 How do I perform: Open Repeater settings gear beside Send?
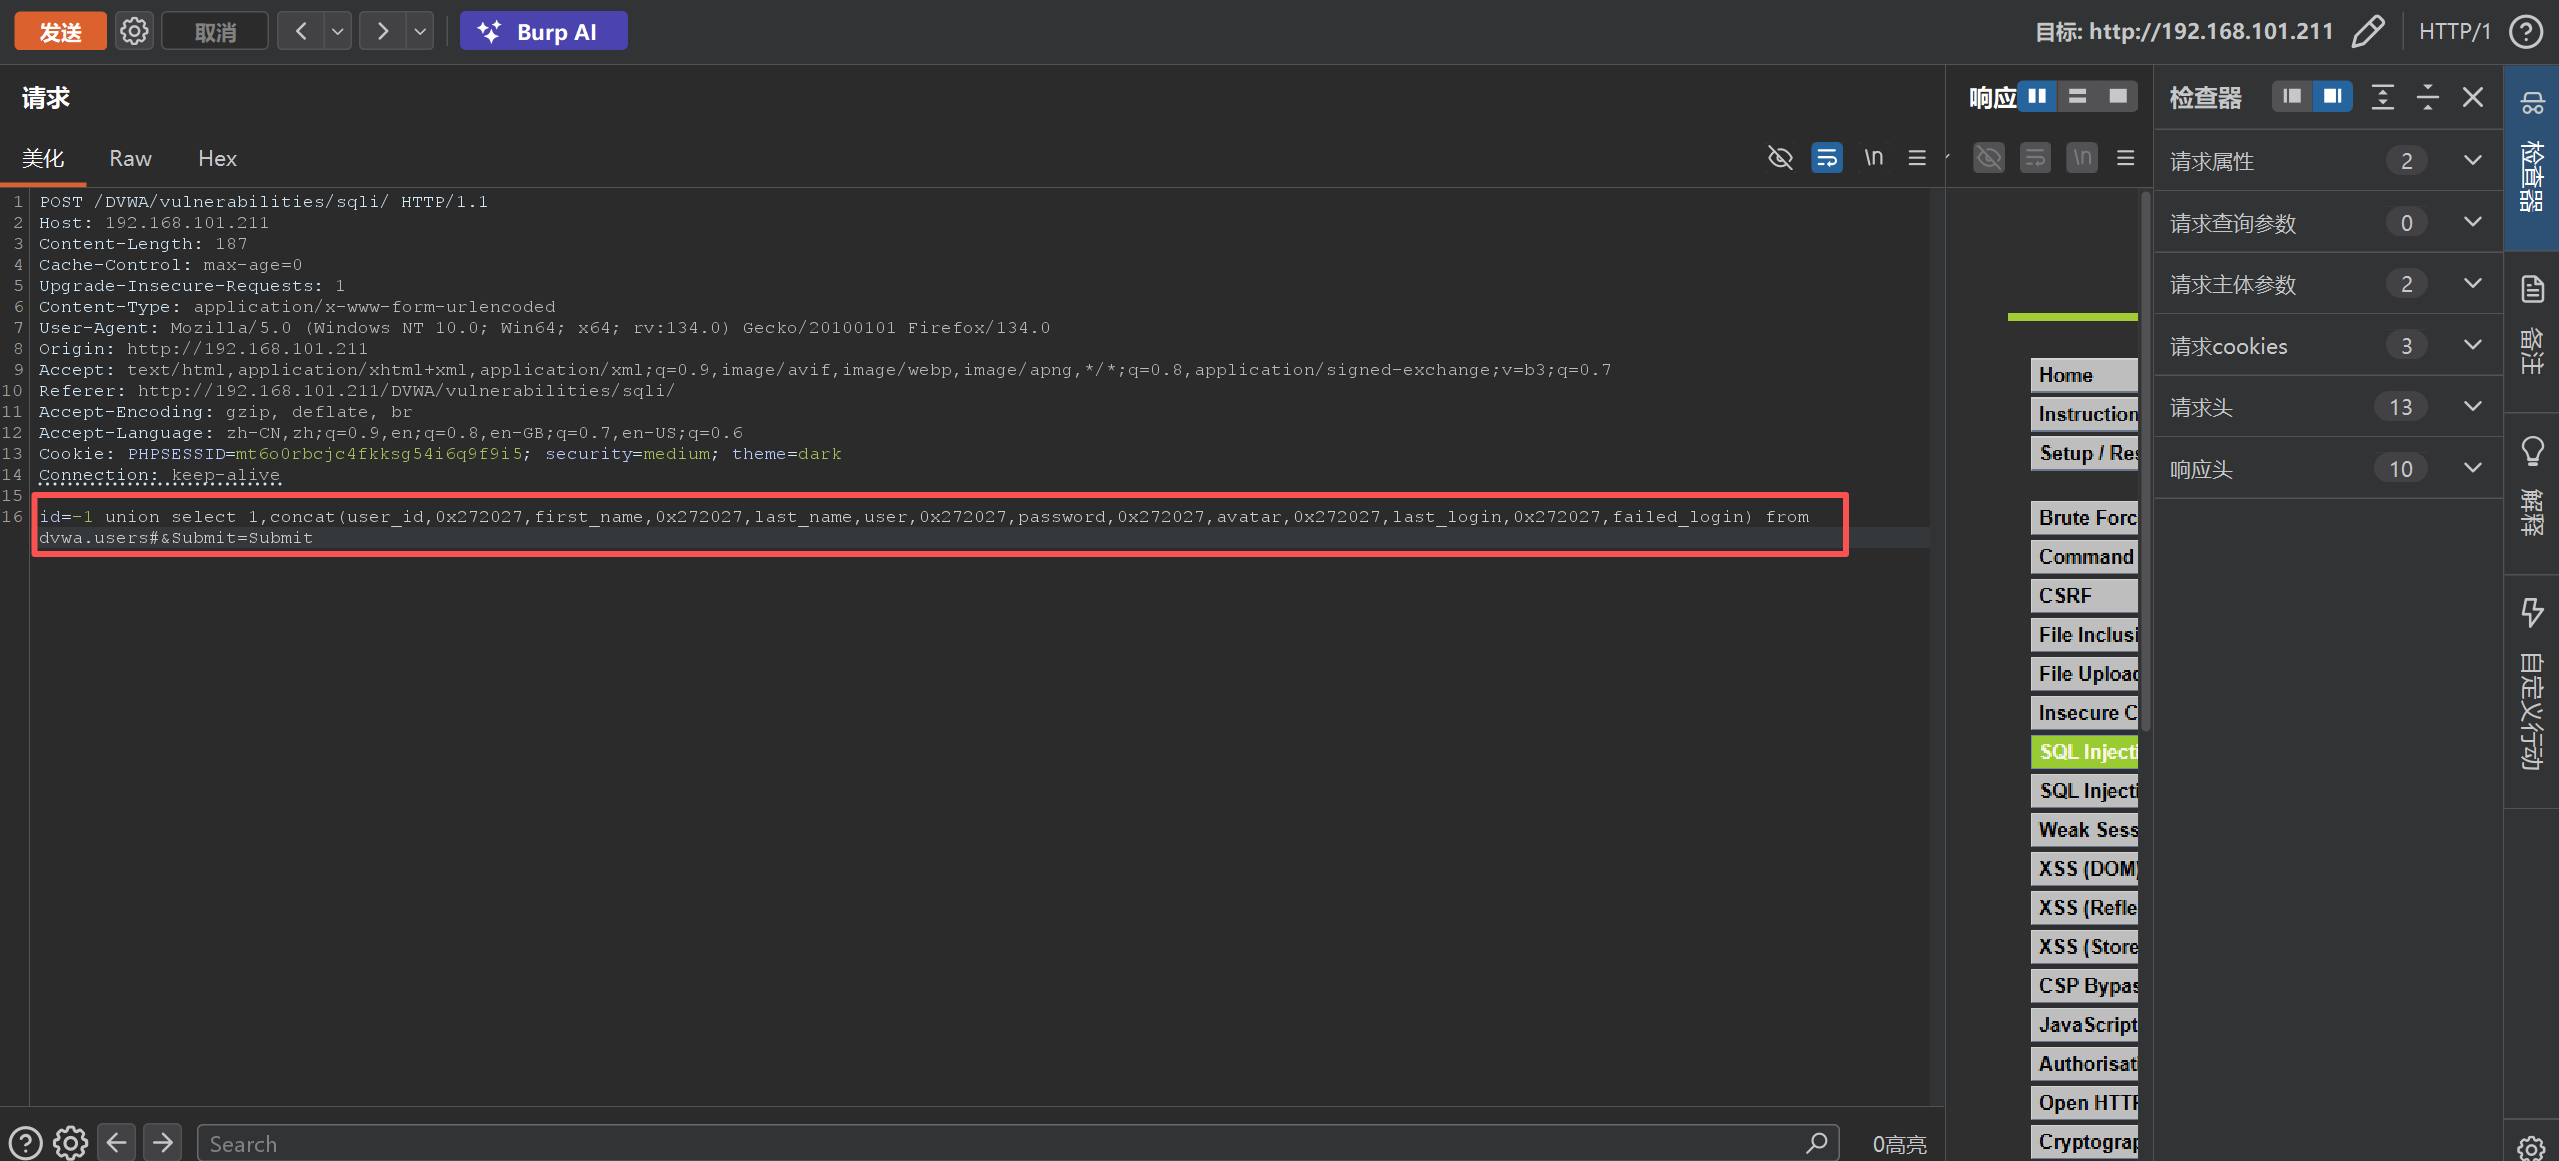(134, 31)
